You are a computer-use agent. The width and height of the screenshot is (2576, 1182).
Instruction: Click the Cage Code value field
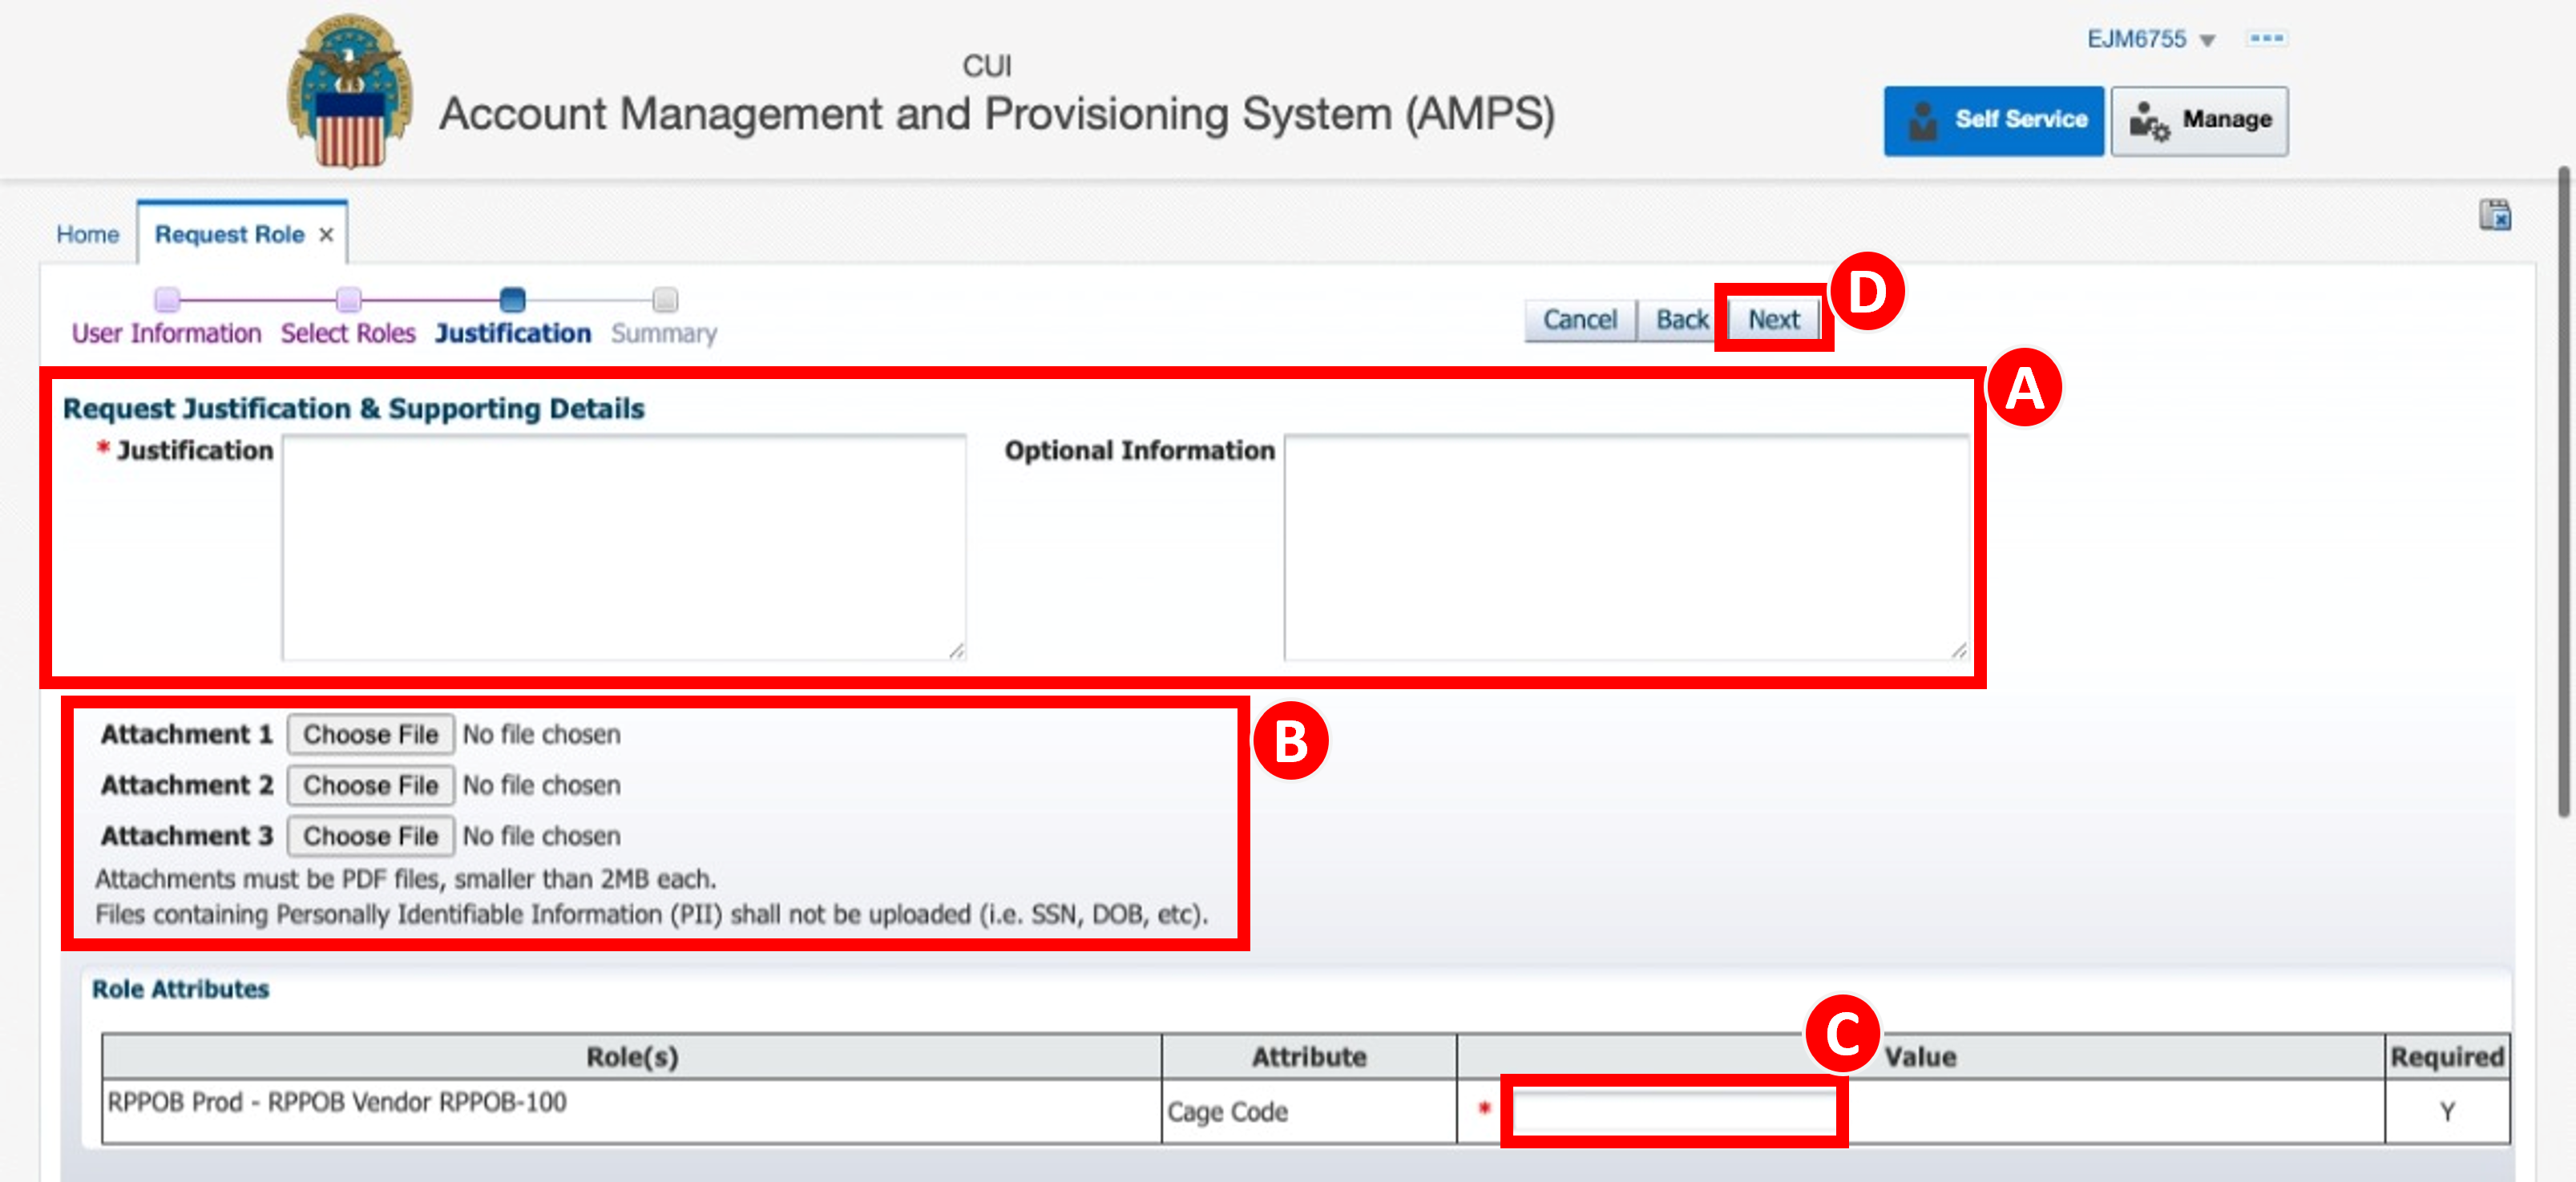coord(1673,1111)
